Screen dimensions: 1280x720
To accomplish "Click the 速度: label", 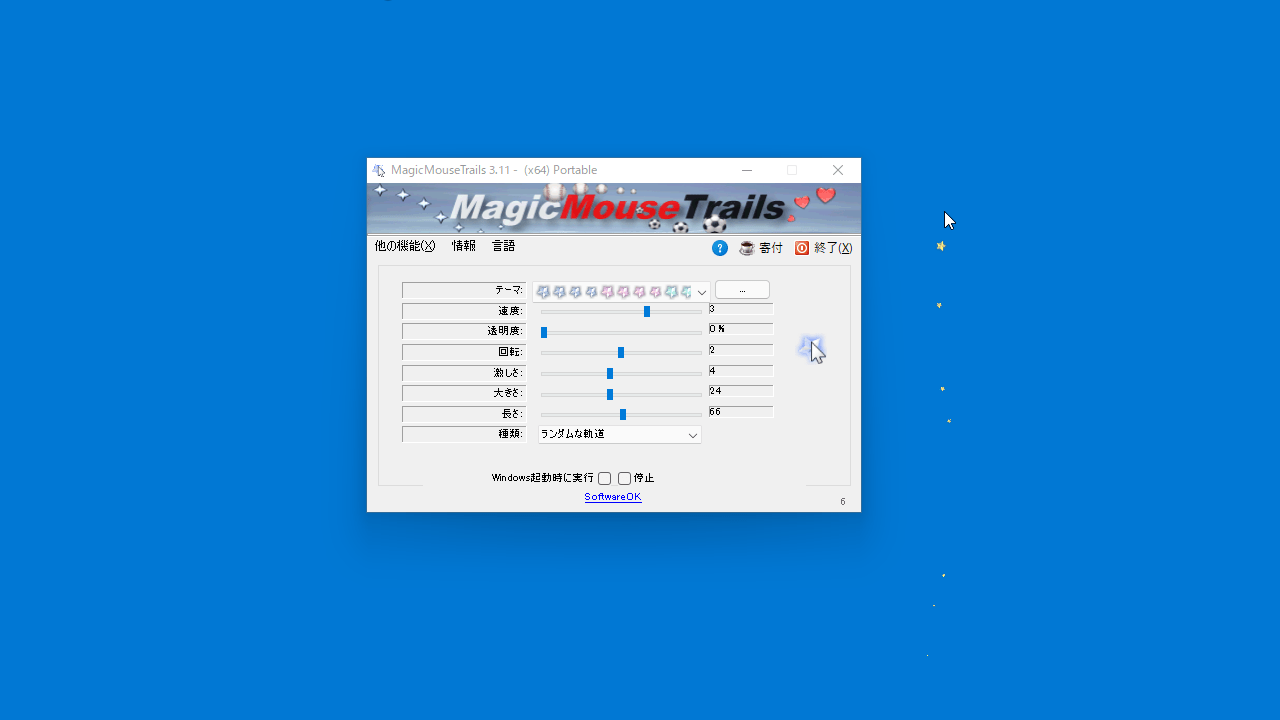I will point(464,311).
